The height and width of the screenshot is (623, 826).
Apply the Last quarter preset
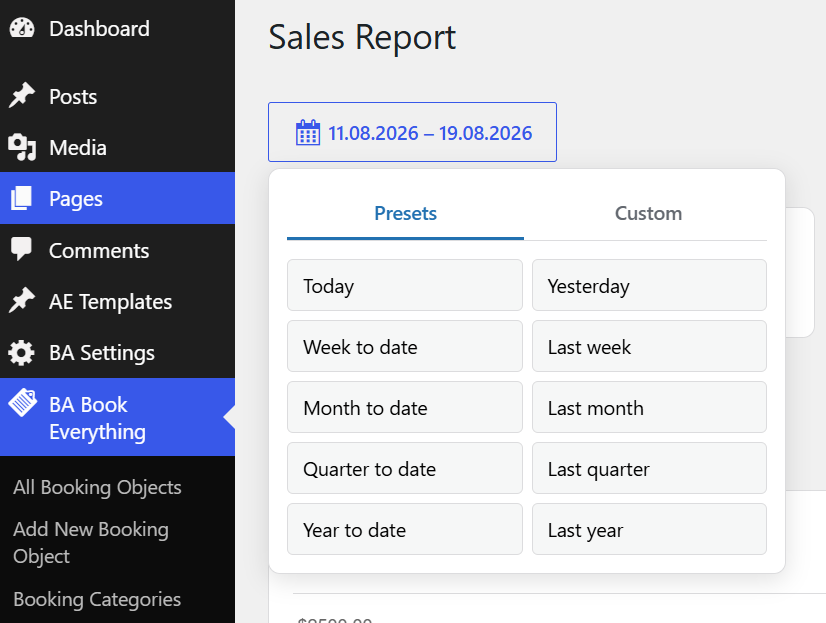click(x=650, y=468)
